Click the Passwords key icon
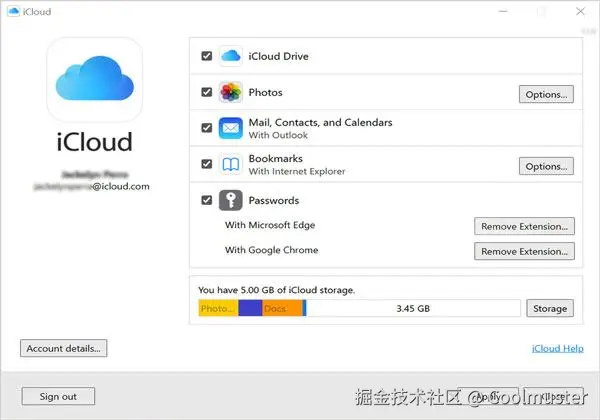This screenshot has height=420, width=600. click(x=231, y=200)
